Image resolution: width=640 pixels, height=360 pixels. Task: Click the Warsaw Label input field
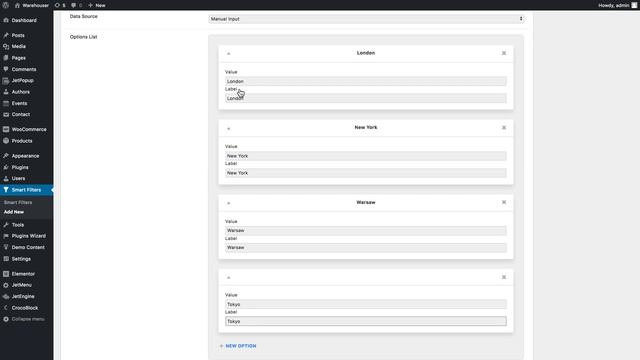(x=366, y=248)
